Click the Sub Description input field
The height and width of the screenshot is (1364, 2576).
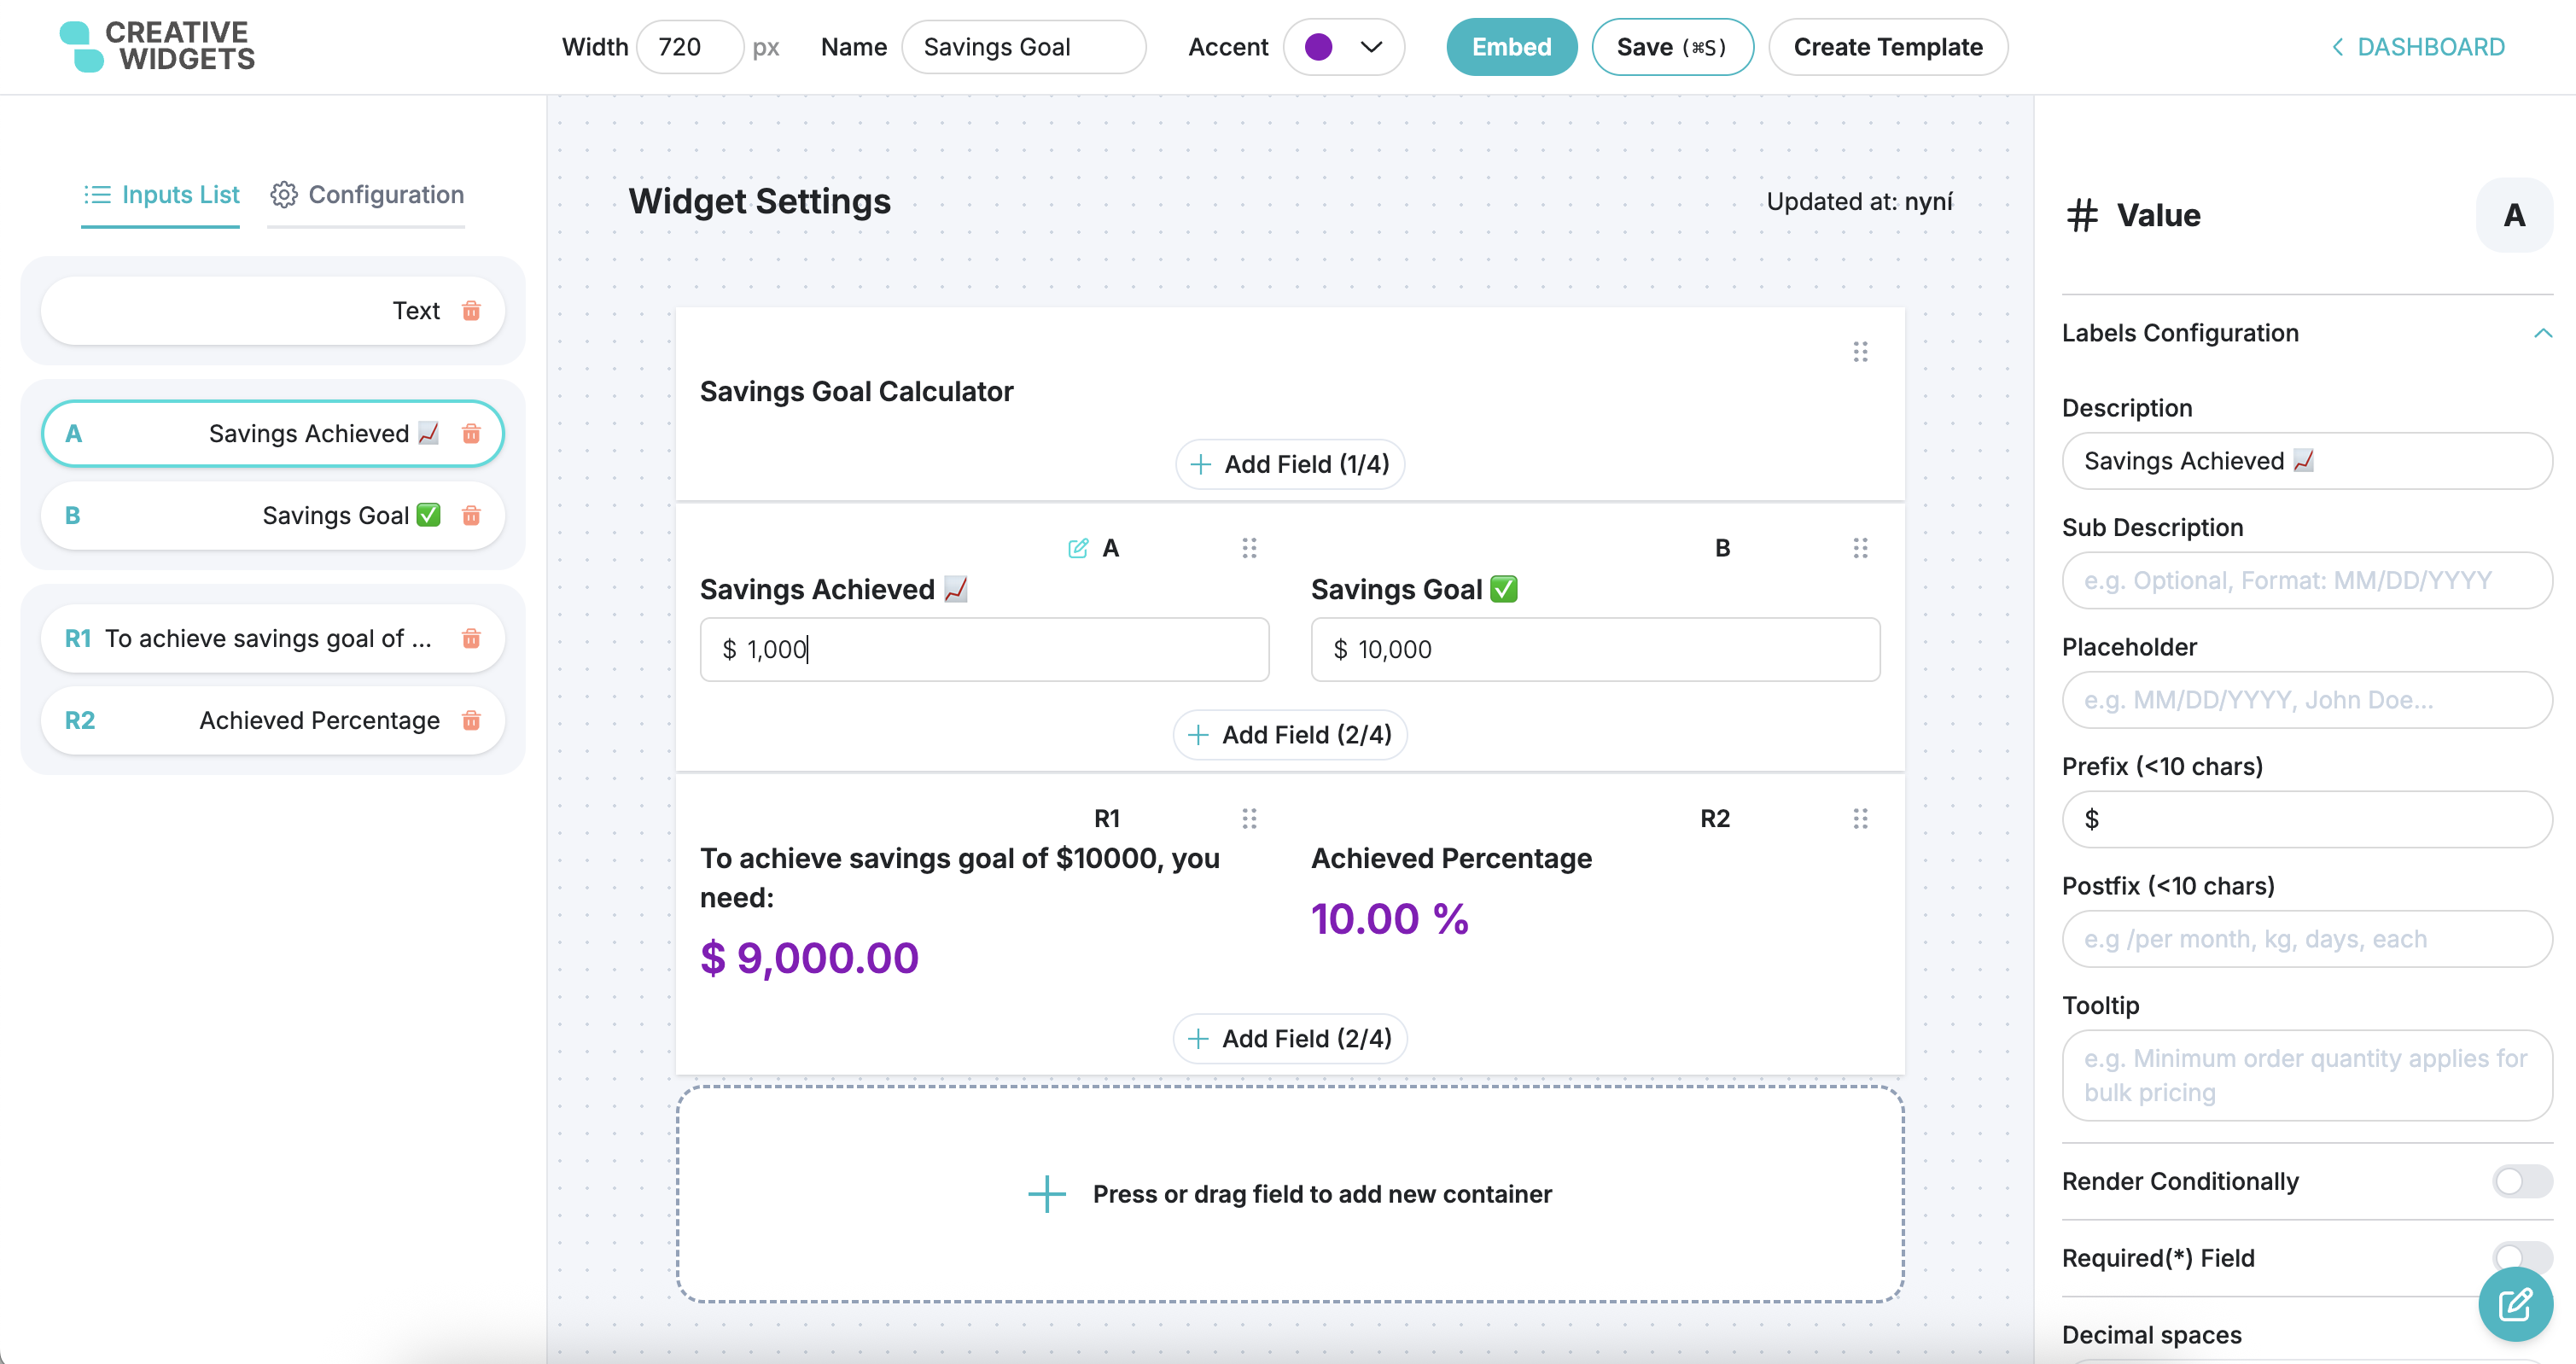(2307, 580)
